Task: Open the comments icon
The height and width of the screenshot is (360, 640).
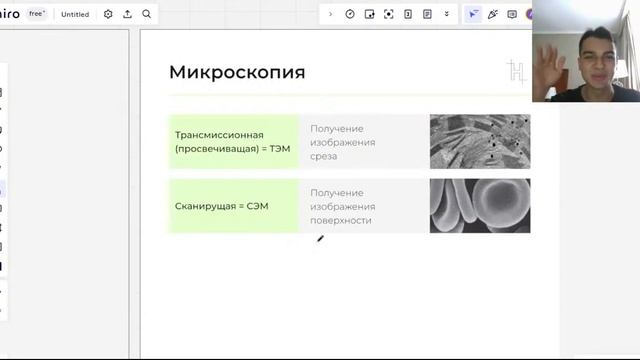Action: [512, 14]
